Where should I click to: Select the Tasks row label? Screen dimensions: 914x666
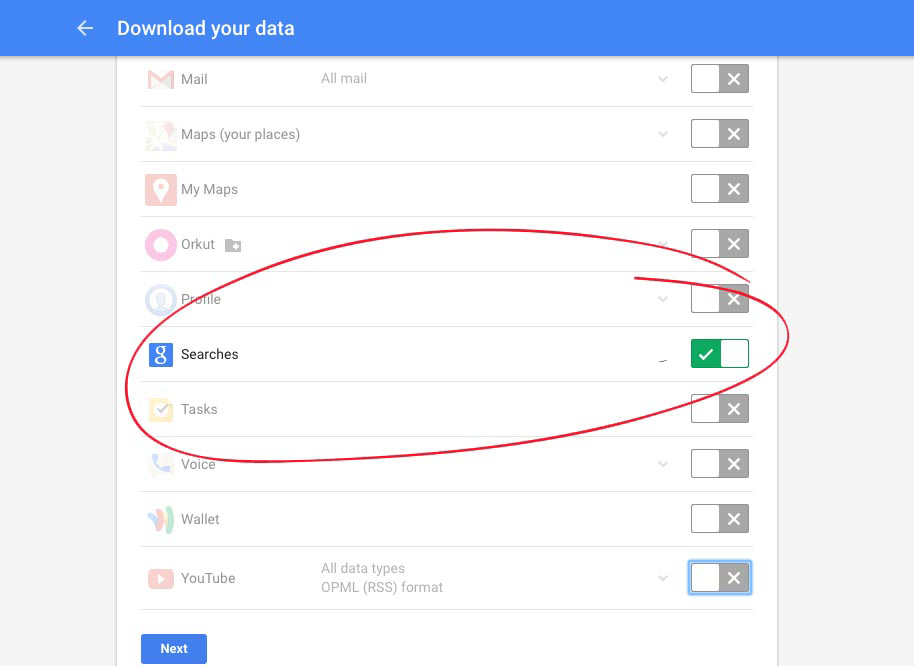point(199,409)
